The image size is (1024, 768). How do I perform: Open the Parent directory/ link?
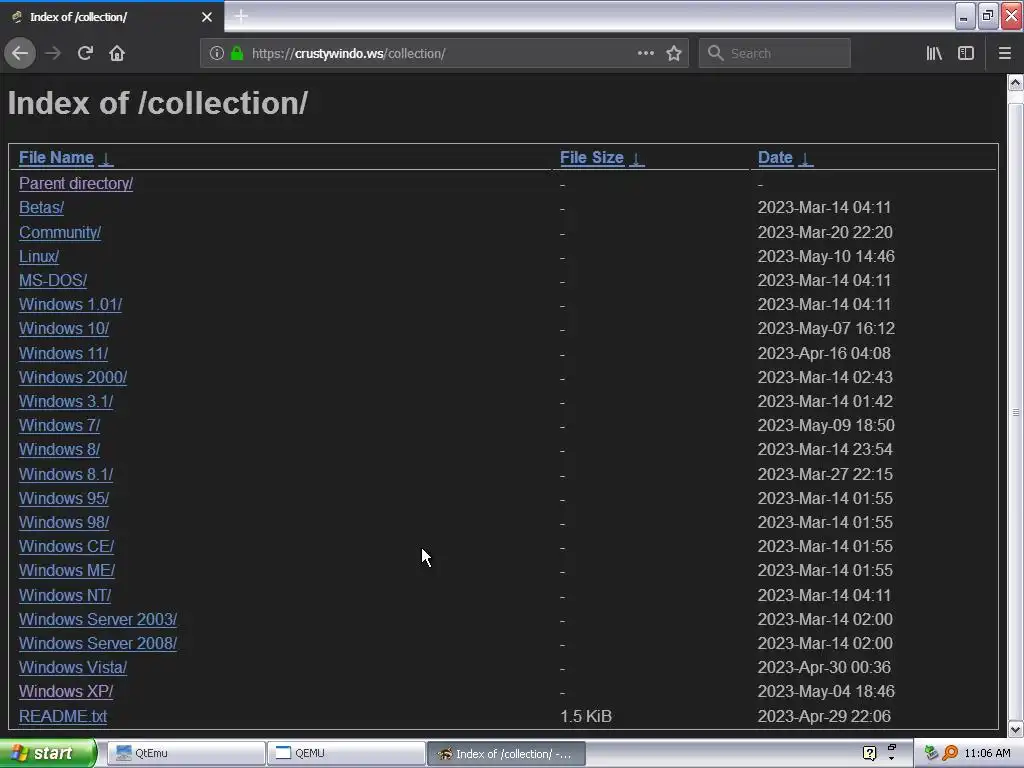tap(76, 184)
